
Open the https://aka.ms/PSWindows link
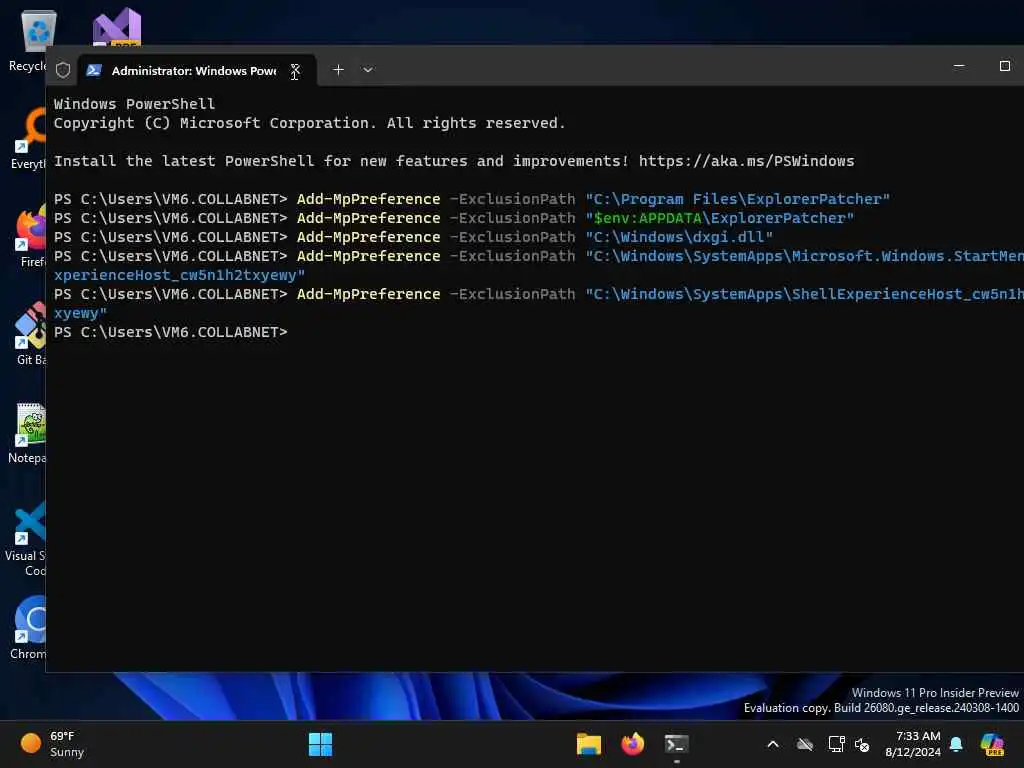pyautogui.click(x=746, y=161)
